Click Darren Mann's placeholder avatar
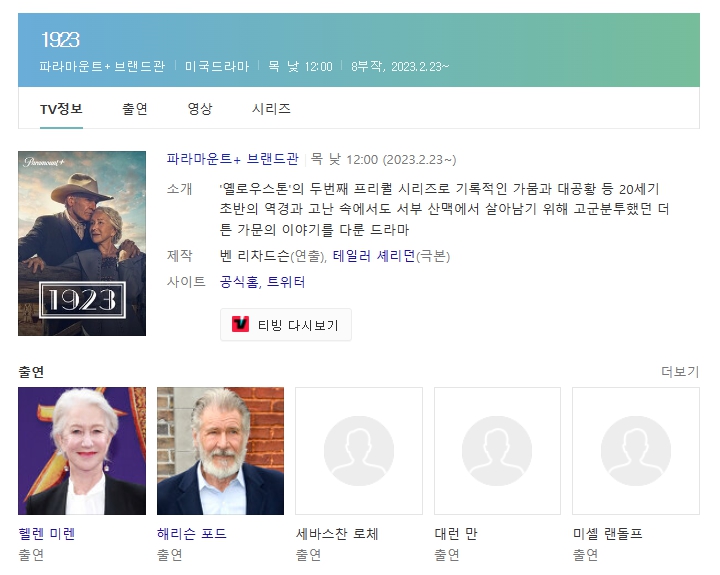 pos(497,451)
